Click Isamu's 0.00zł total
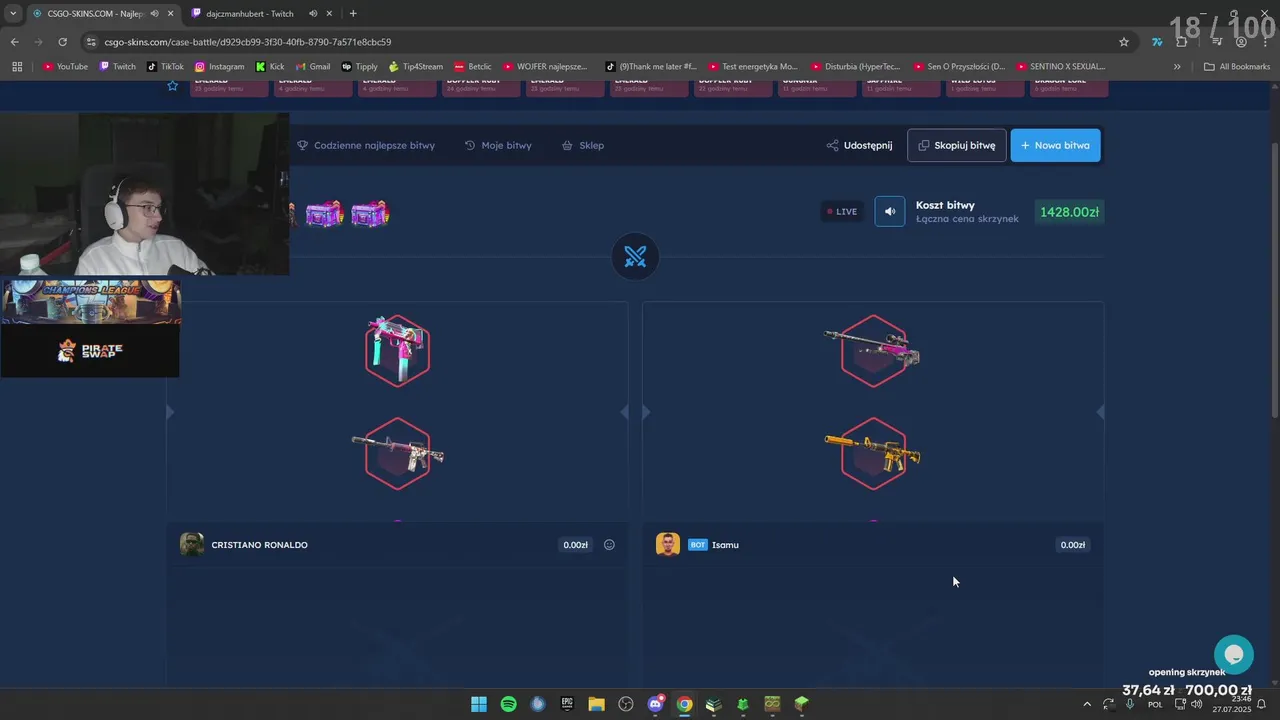 [1072, 545]
